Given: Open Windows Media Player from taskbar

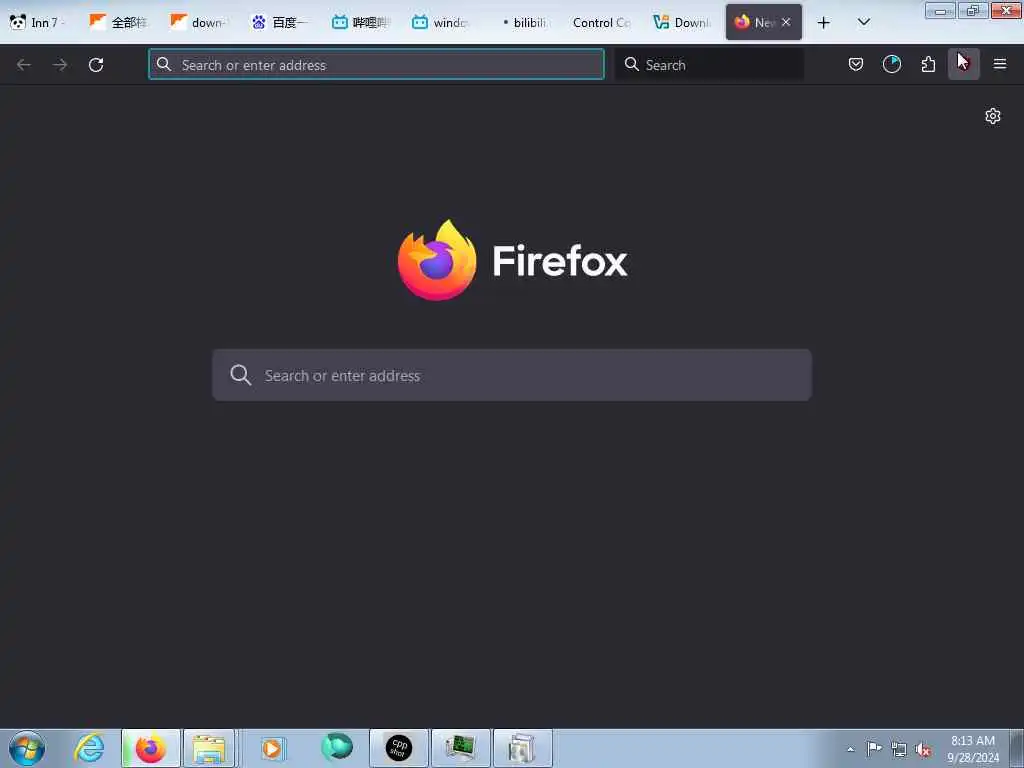Looking at the screenshot, I should pyautogui.click(x=272, y=748).
